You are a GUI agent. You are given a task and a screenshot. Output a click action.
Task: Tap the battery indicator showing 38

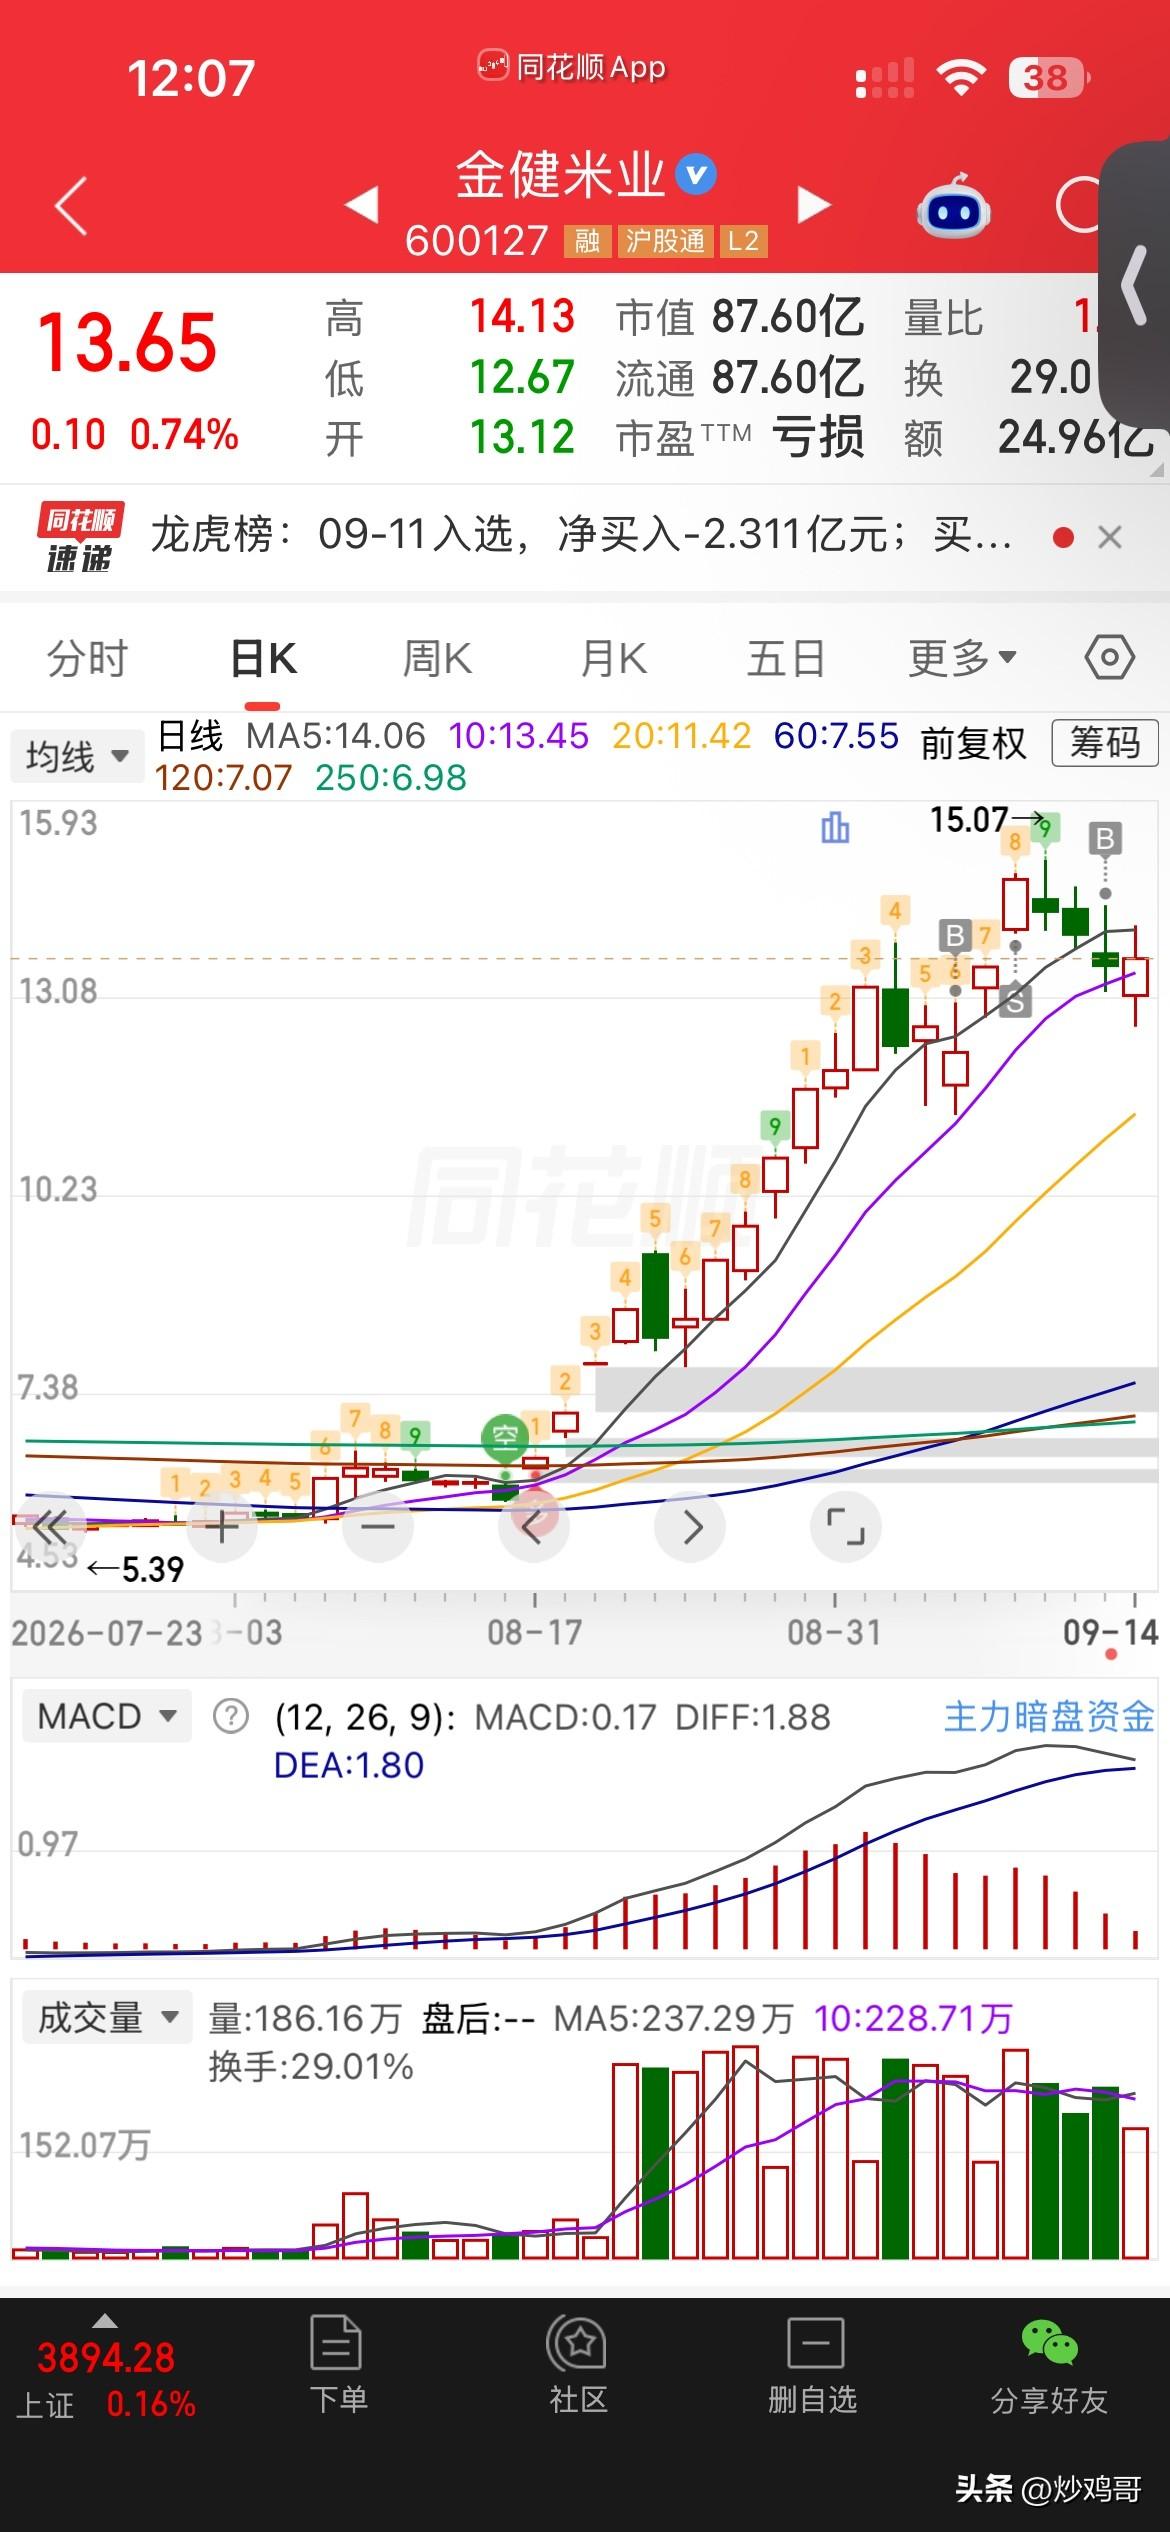(1049, 77)
